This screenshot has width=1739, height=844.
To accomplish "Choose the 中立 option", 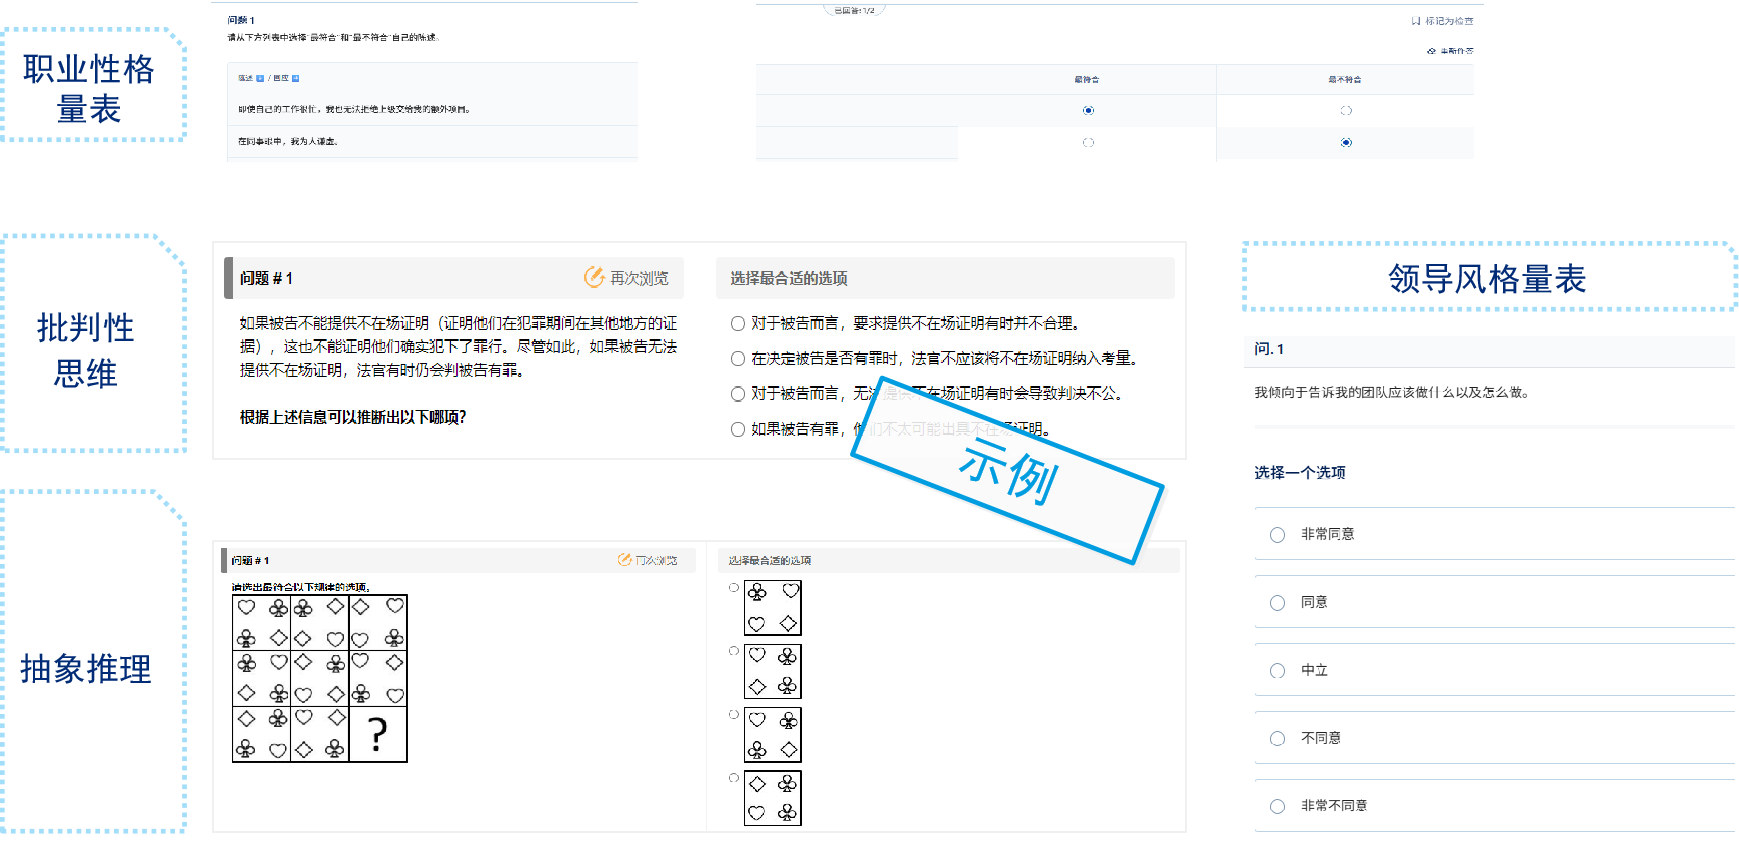I will coord(1277,671).
